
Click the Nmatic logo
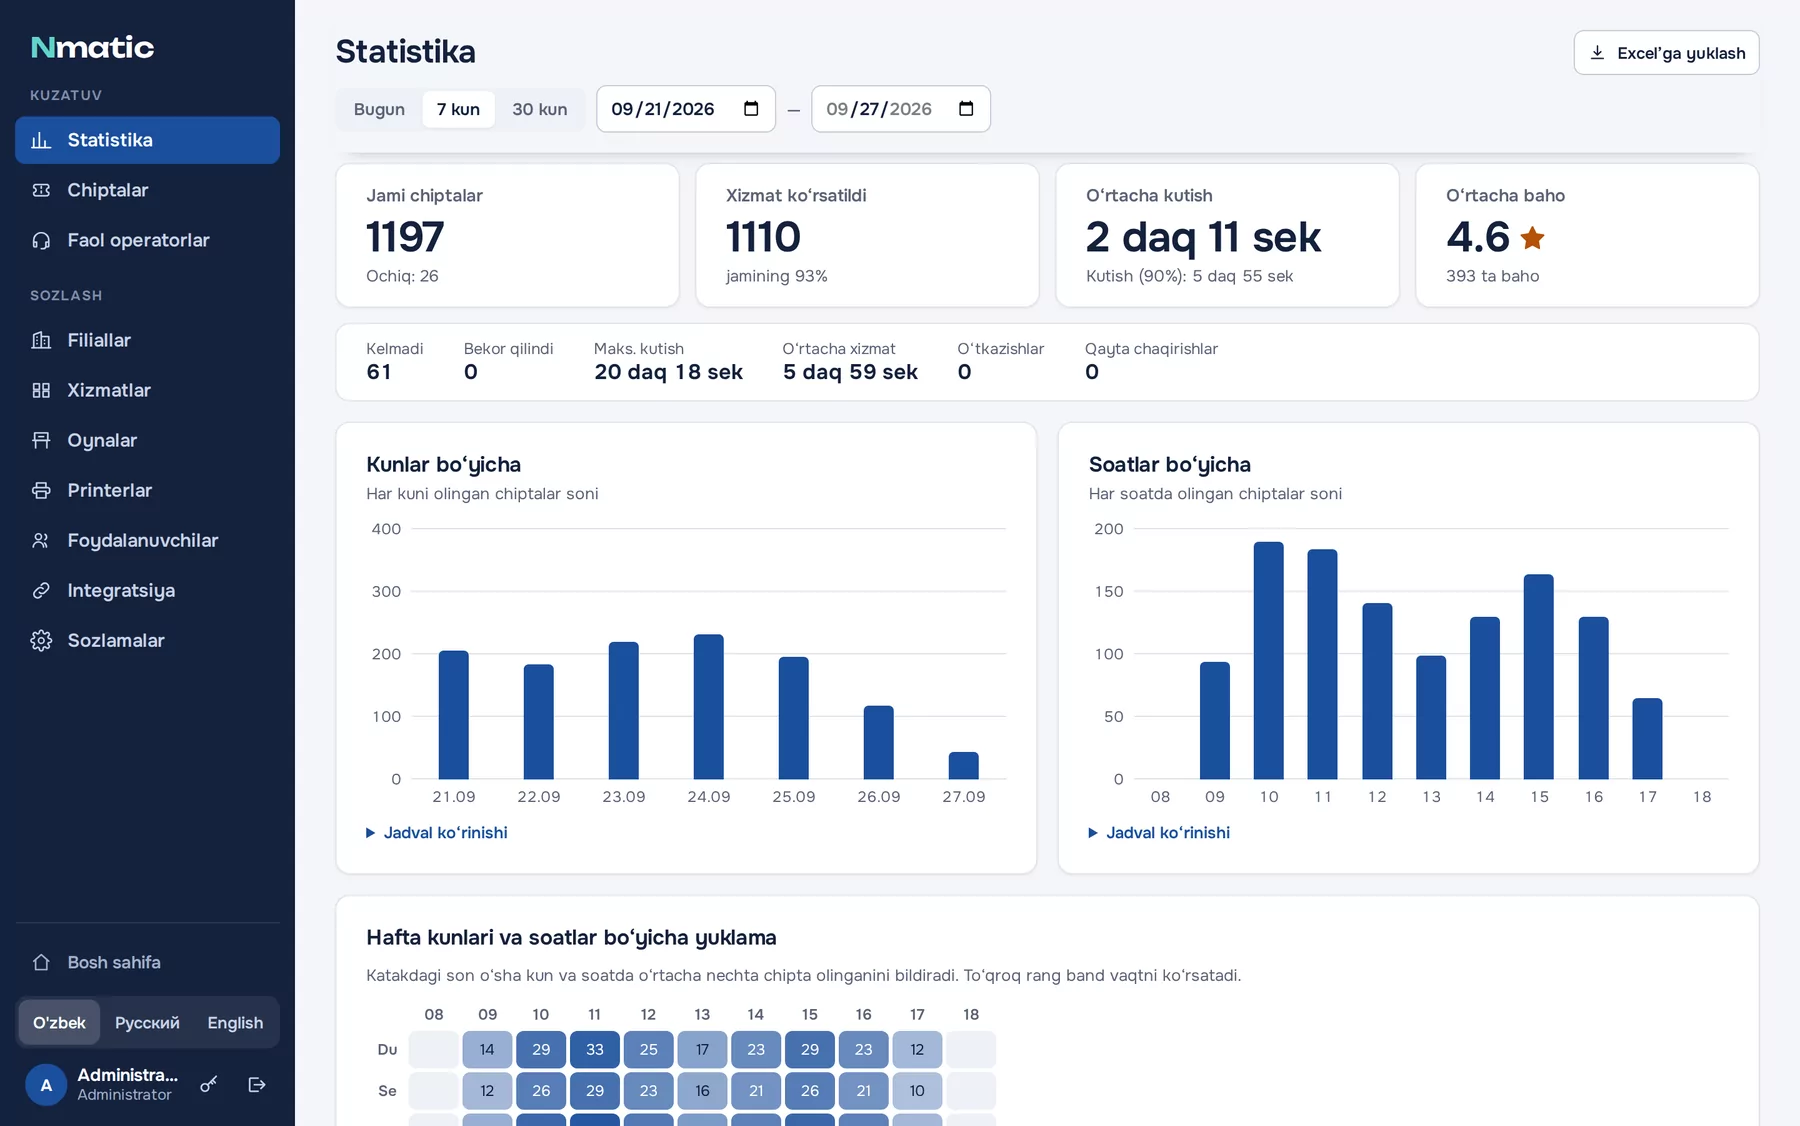tap(92, 47)
